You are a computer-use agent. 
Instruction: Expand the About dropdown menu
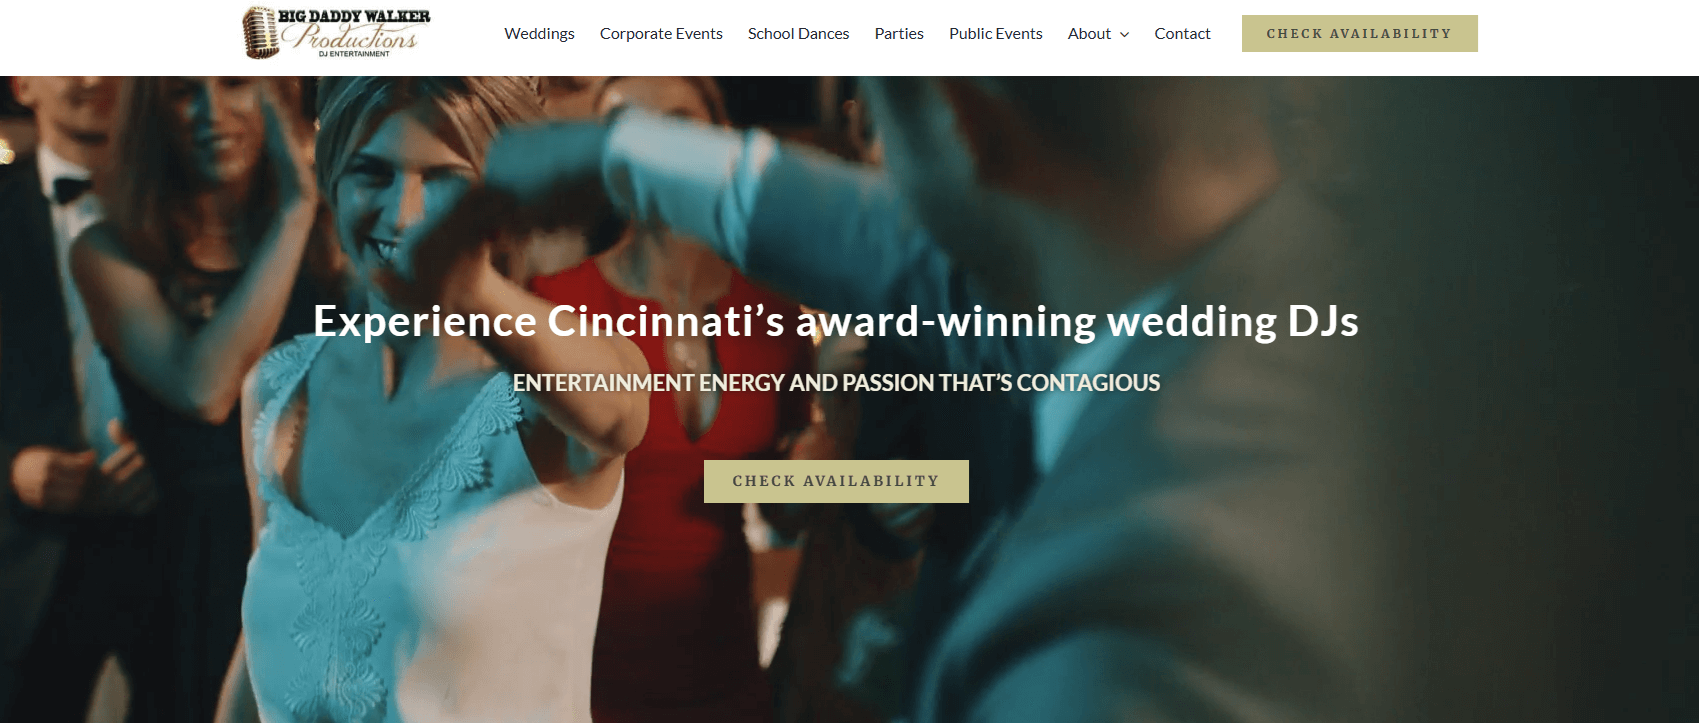point(1098,33)
